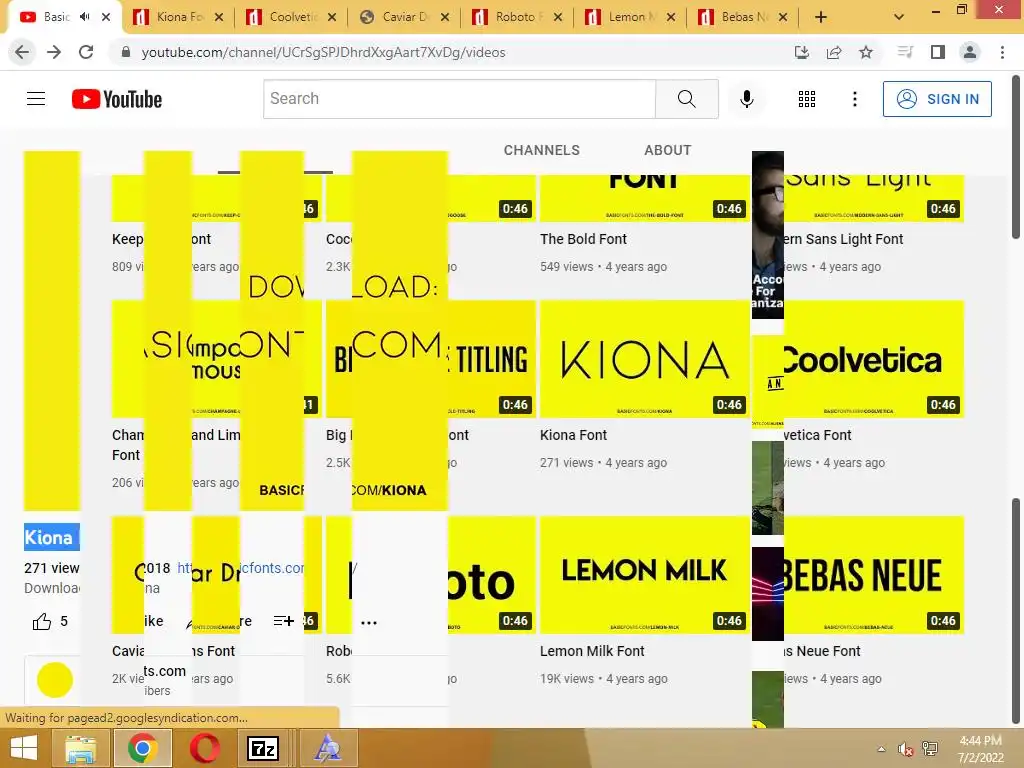Mute audio on the Basic tab
Viewport: 1024px width, 768px height.
[x=84, y=17]
